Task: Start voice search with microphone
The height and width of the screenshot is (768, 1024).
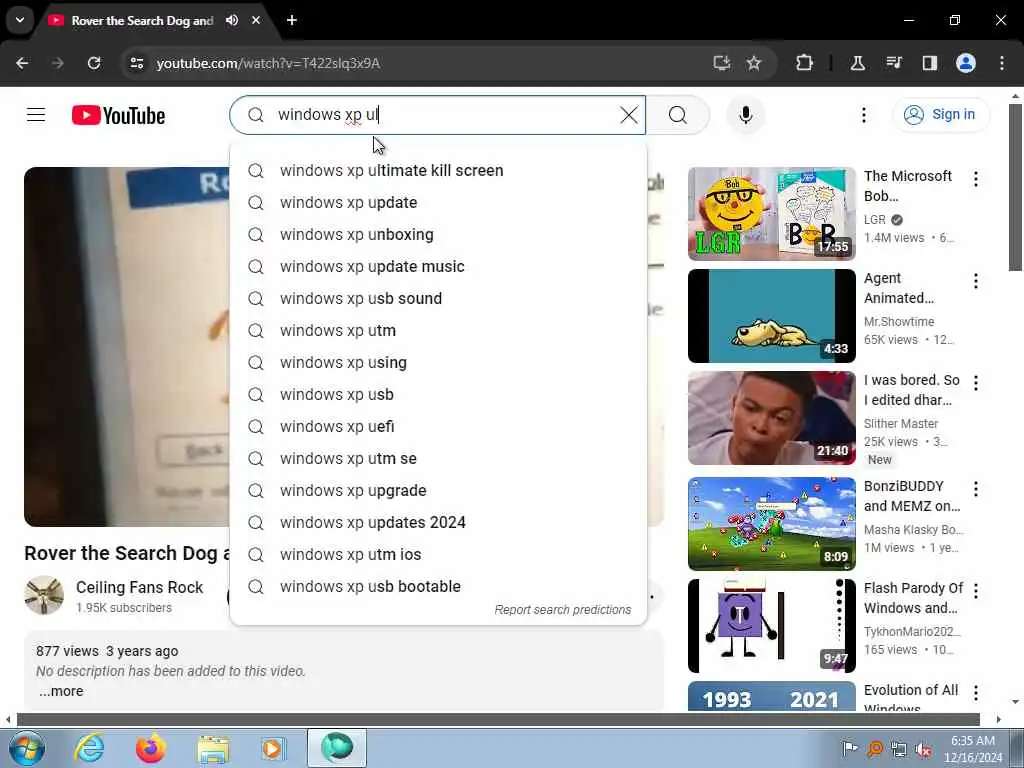Action: pos(745,115)
